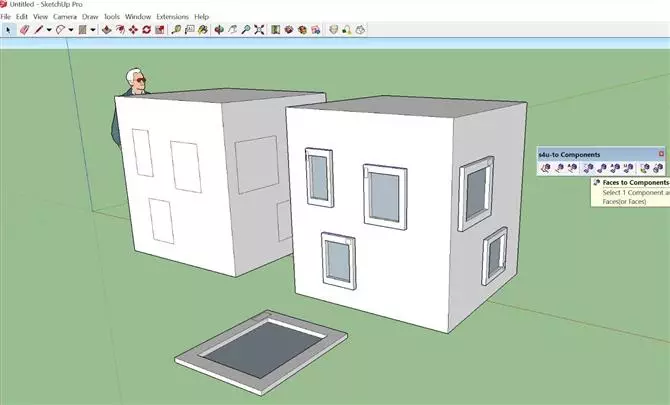This screenshot has width=670, height=405.
Task: Choose the Pan hand tool
Action: 232,30
